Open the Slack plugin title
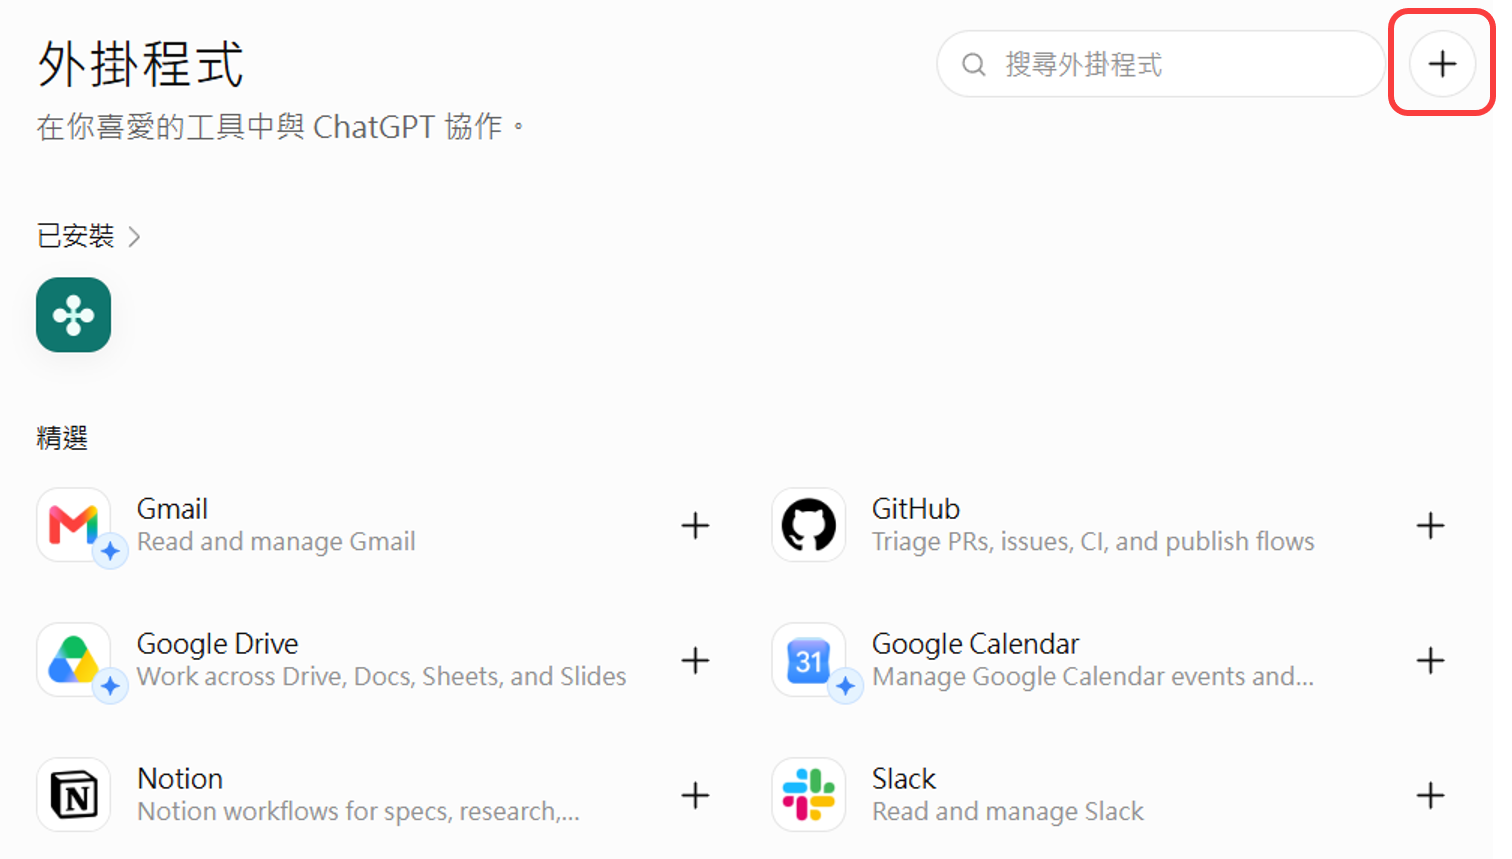 [x=904, y=779]
